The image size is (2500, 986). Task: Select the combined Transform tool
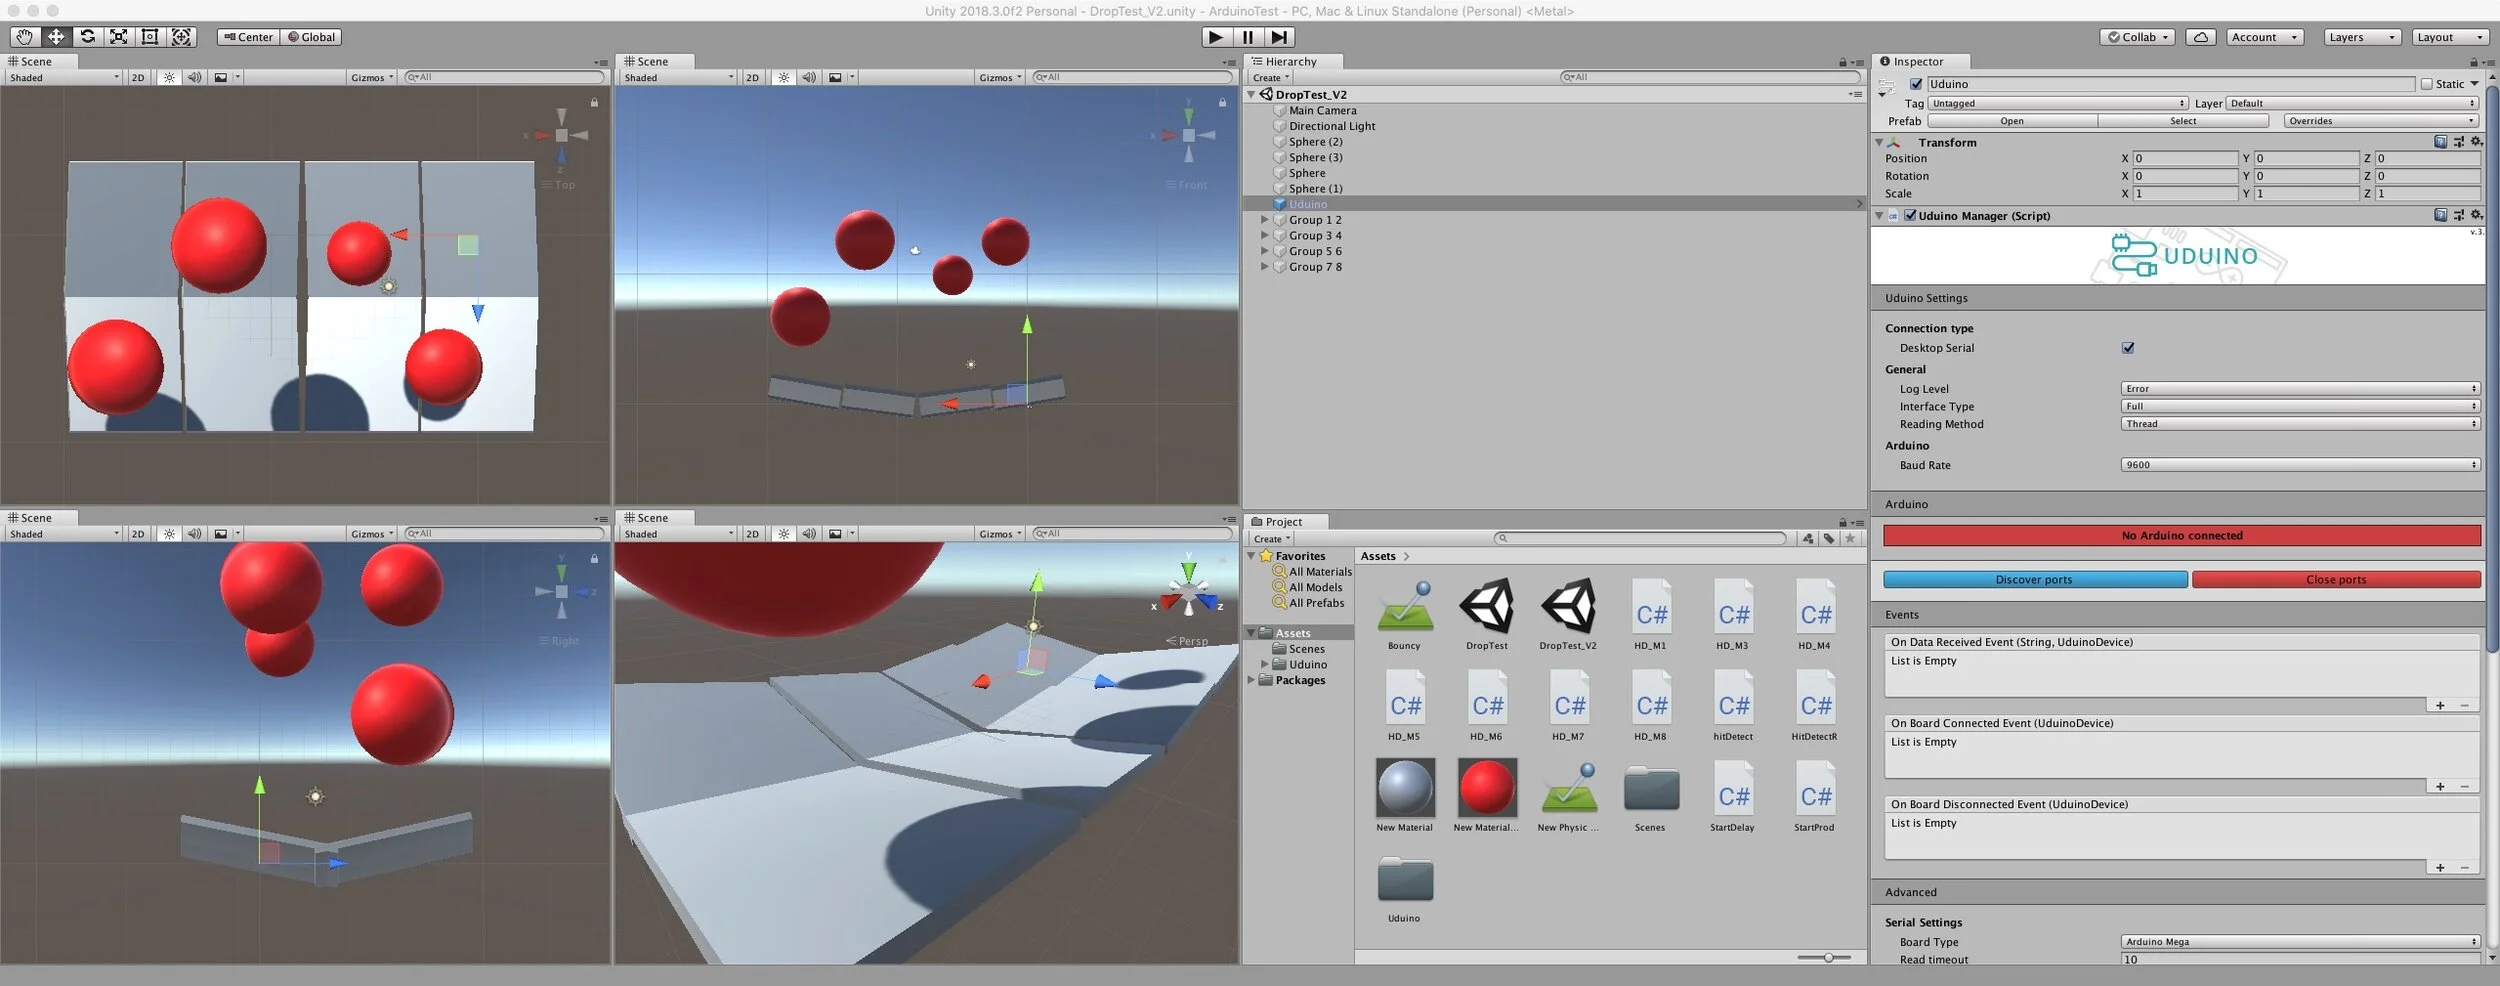(181, 37)
